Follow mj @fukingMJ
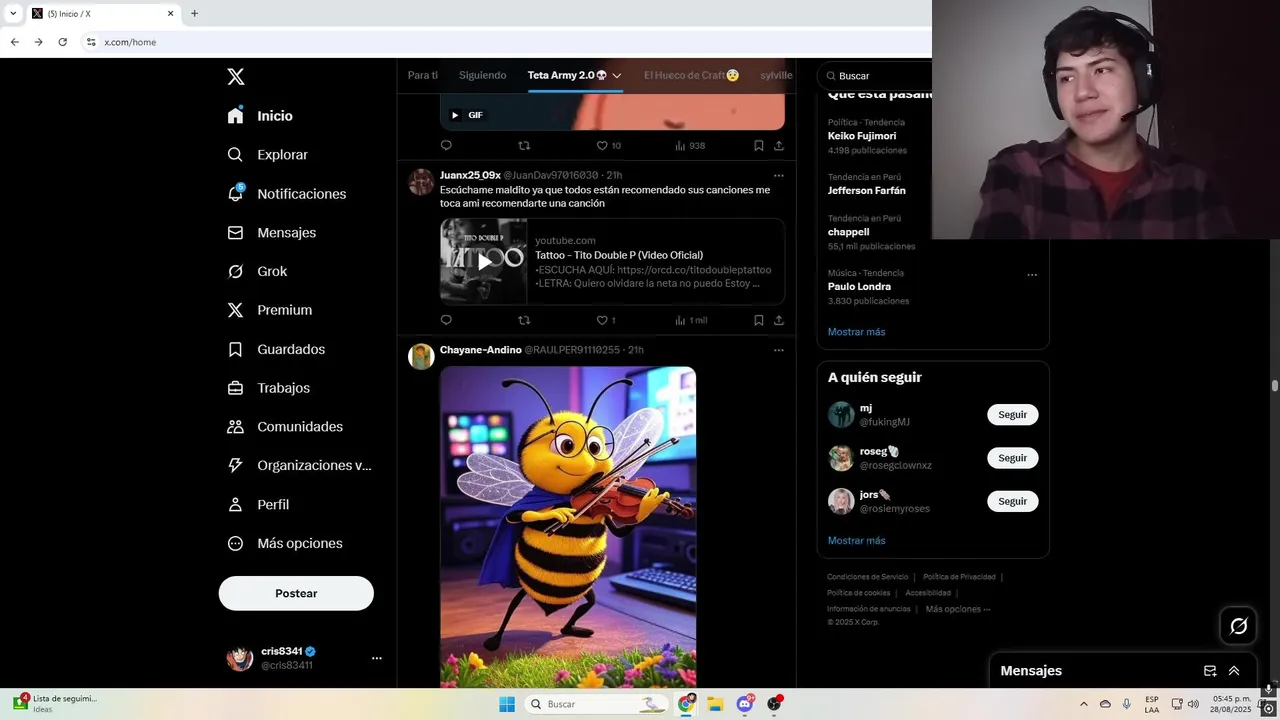Viewport: 1280px width, 720px height. coord(1012,415)
